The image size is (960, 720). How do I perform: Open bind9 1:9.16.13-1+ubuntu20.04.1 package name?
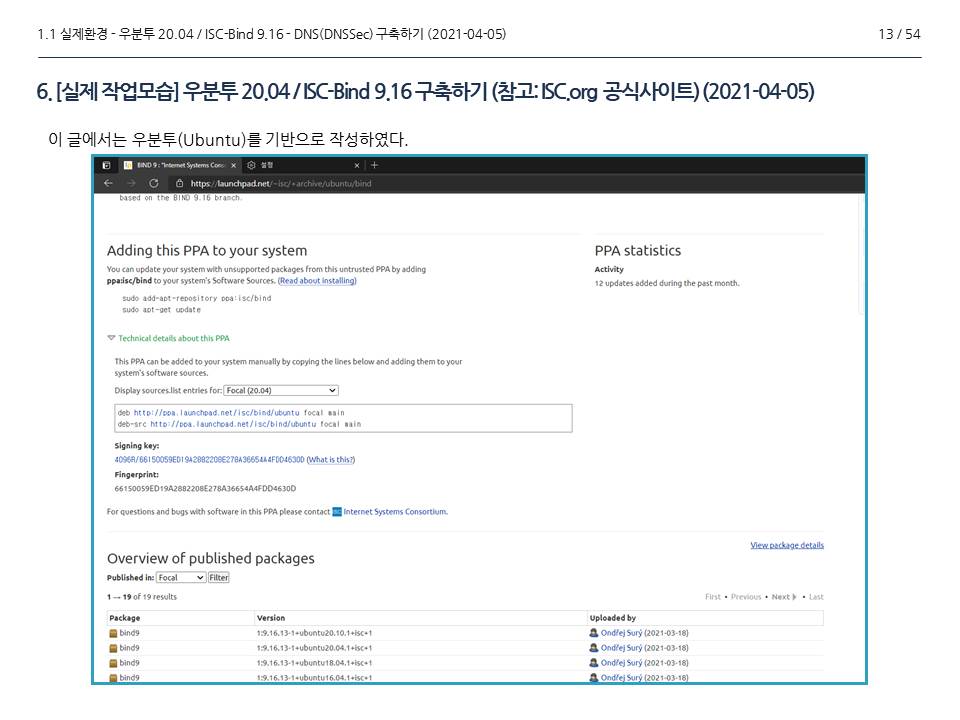pos(129,648)
